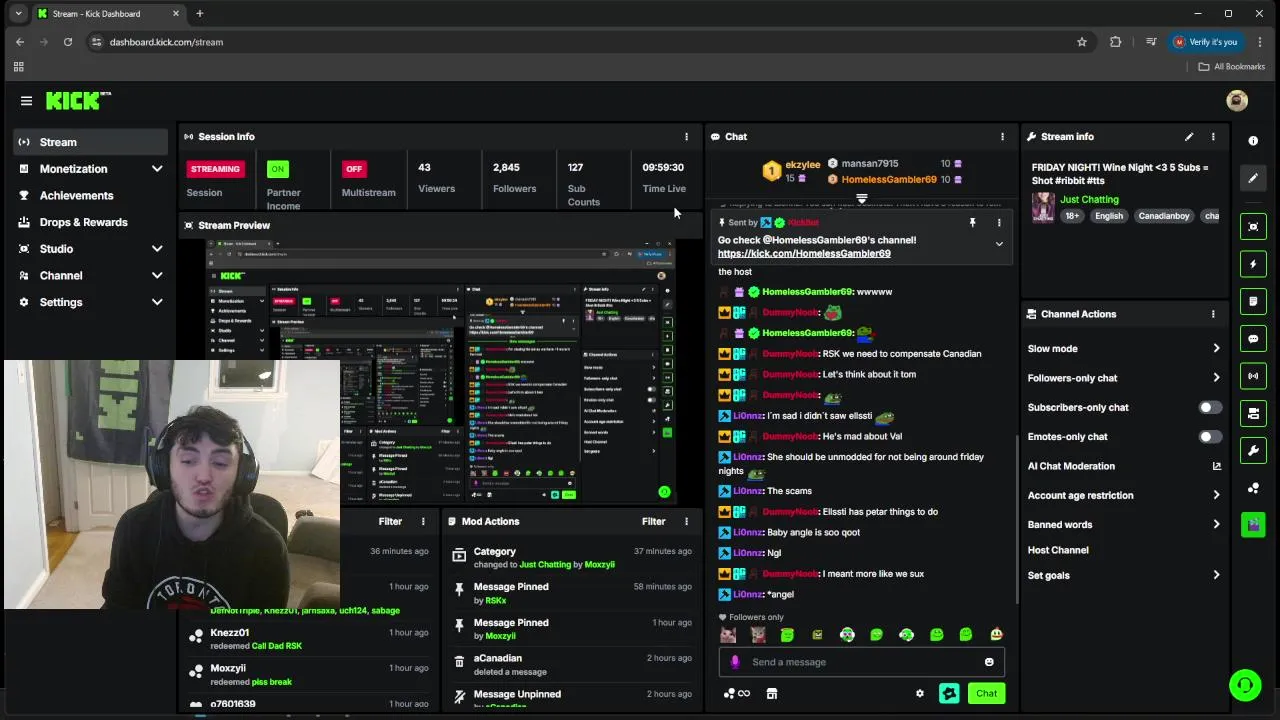Toggle lightning bolt widget in right sidebar
The width and height of the screenshot is (1280, 720).
(x=1253, y=264)
